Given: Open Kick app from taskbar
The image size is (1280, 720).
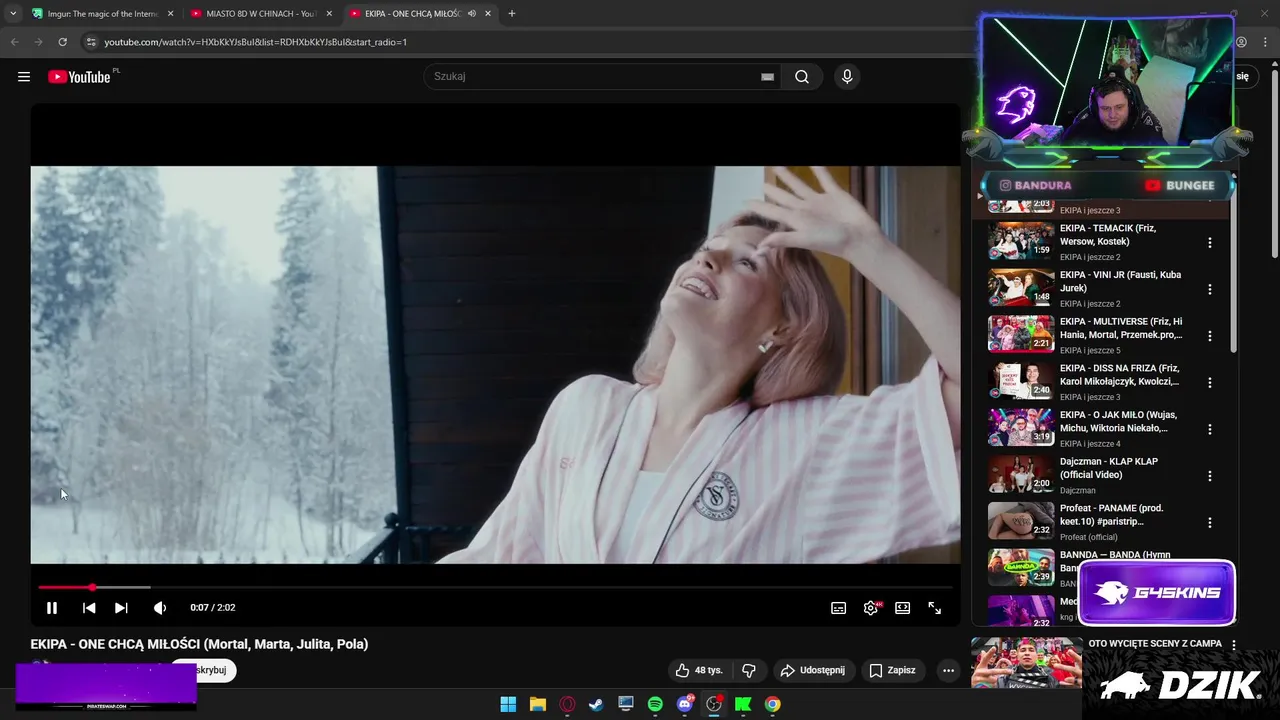Looking at the screenshot, I should tap(743, 704).
